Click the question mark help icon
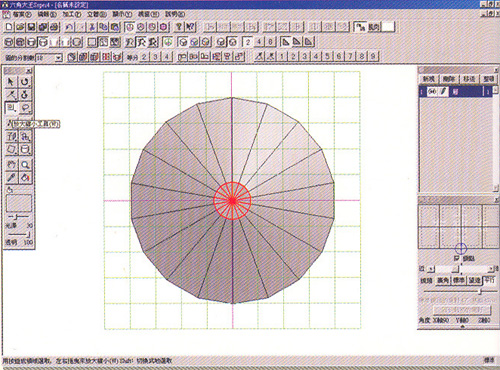Viewport: 500px width, 370px height. pos(179,27)
